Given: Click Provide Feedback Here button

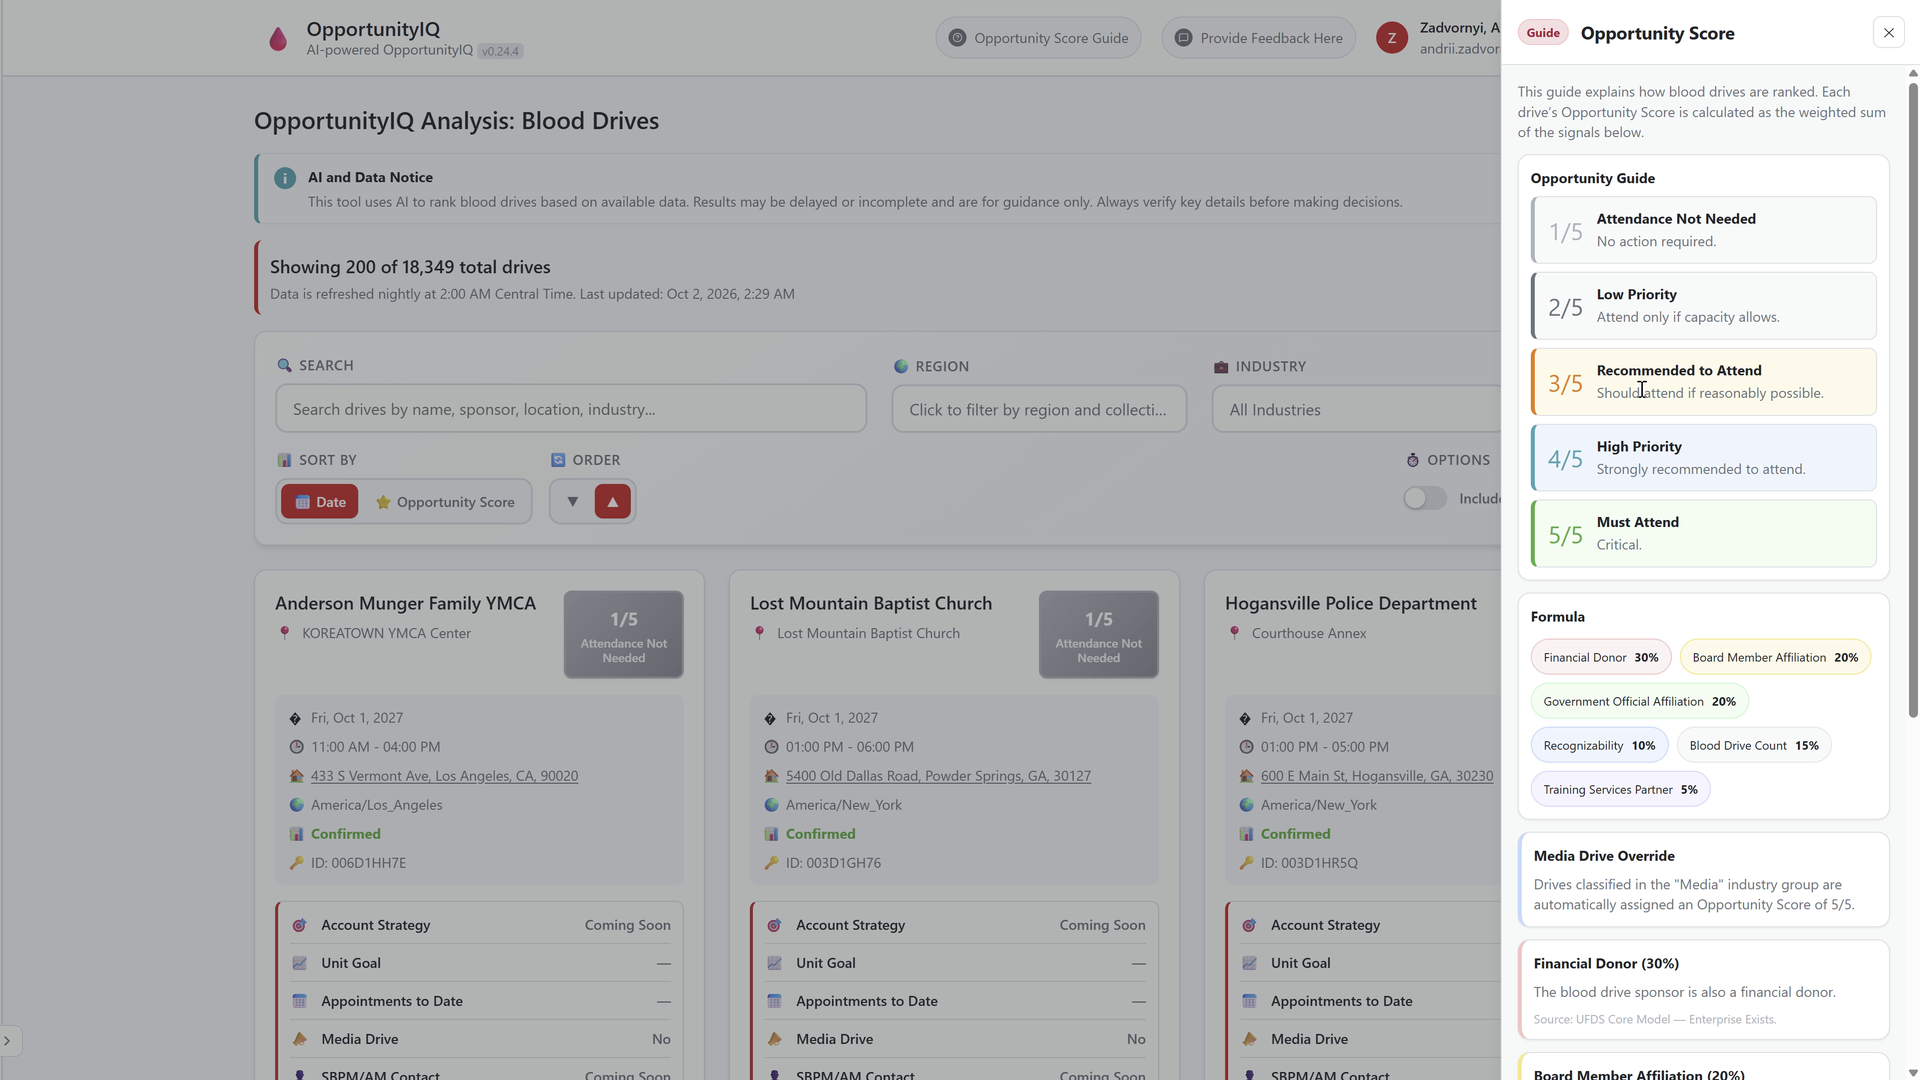Looking at the screenshot, I should point(1258,38).
